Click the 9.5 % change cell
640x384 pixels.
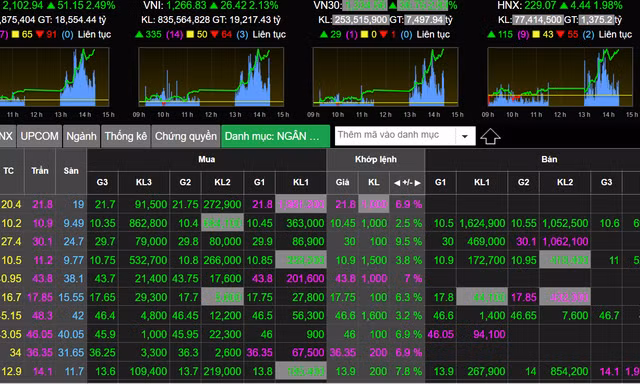pos(408,242)
